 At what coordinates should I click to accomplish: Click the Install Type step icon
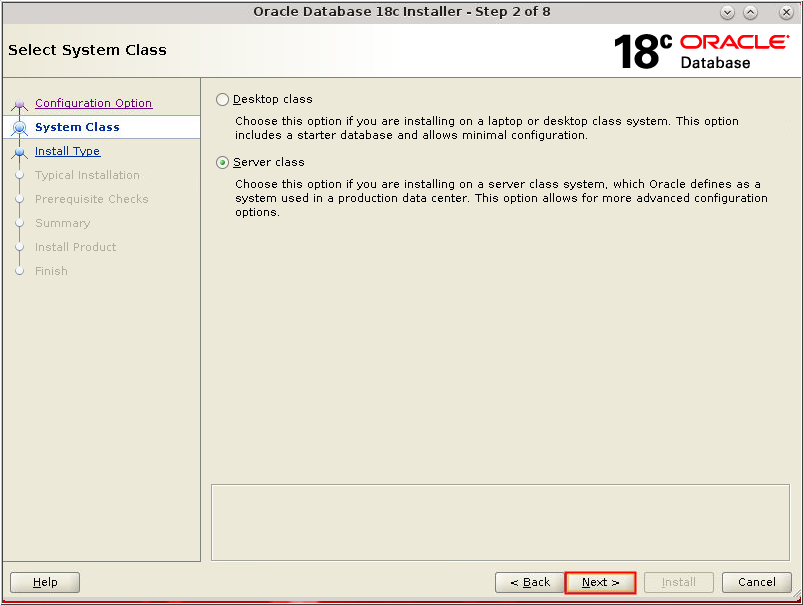(x=20, y=151)
